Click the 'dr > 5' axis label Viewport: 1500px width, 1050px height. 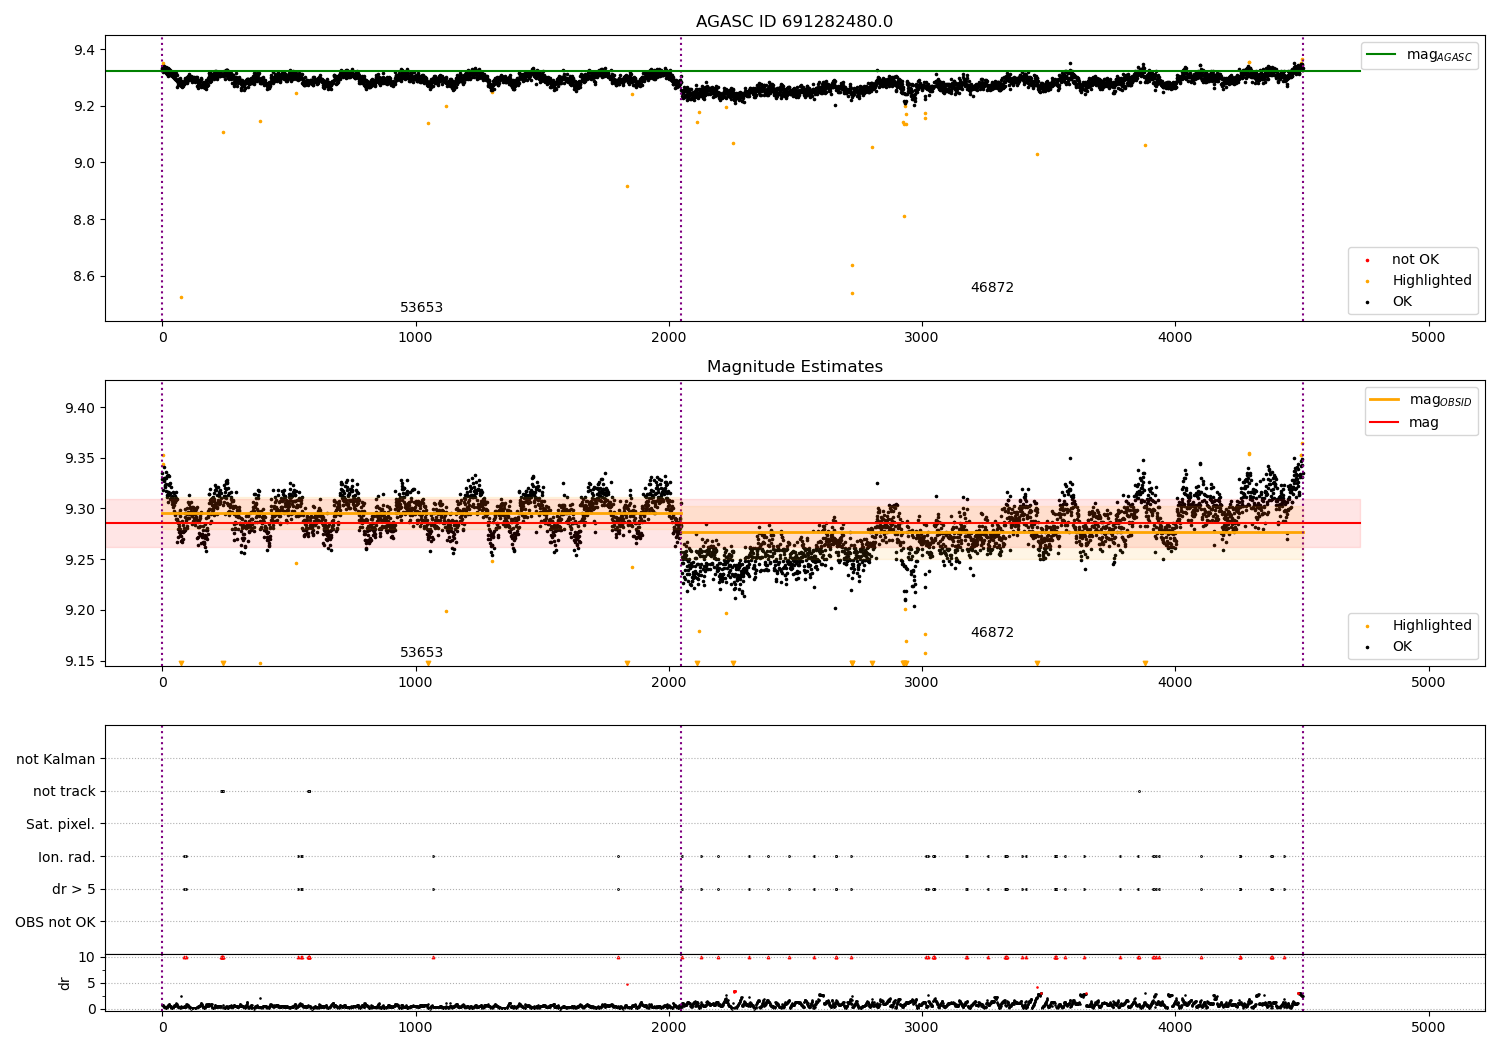tap(74, 890)
